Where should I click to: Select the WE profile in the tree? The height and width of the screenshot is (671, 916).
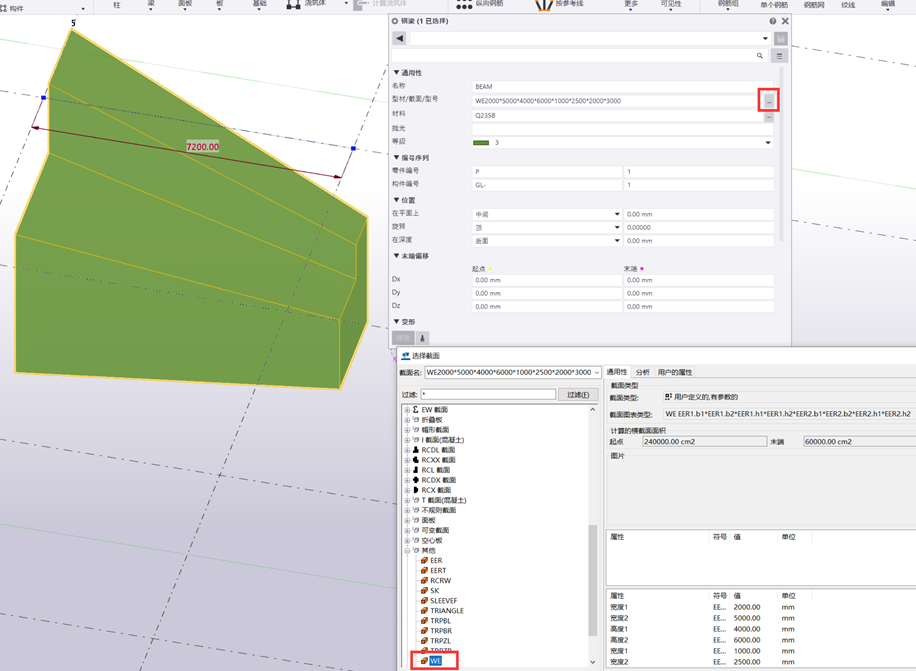pyautogui.click(x=435, y=661)
